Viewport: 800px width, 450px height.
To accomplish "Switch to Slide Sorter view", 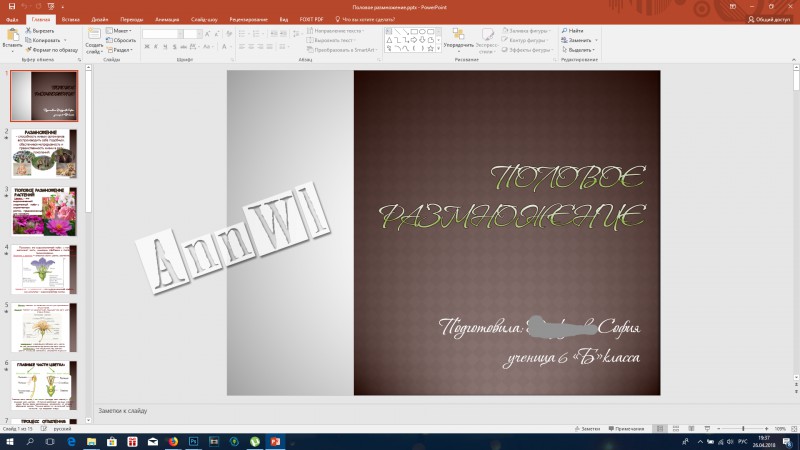I will [x=676, y=429].
